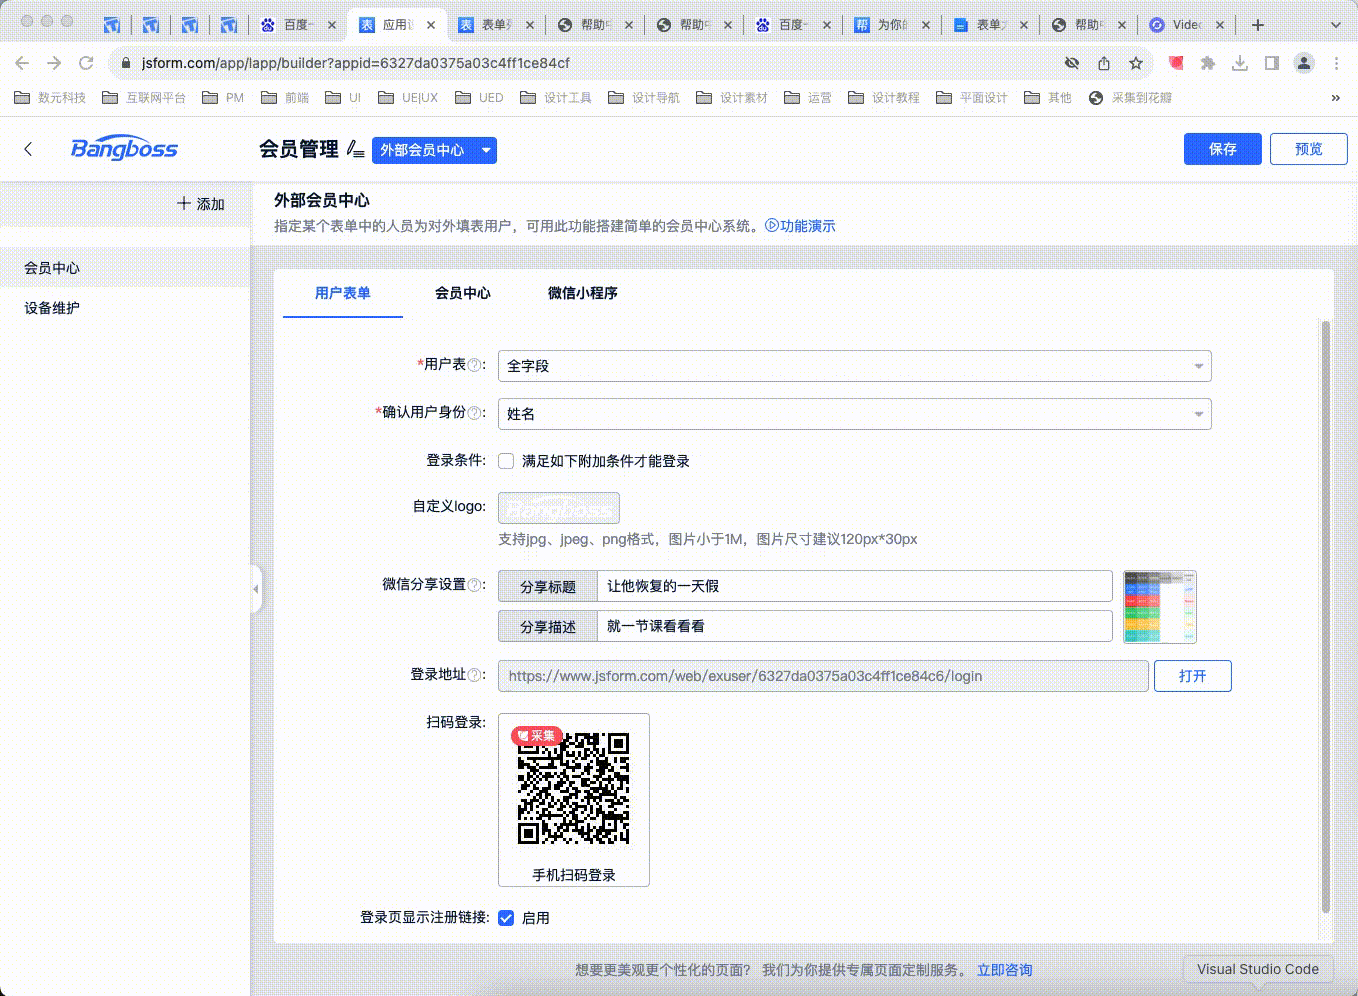Click the edit pencil icon next to 会员管理
The height and width of the screenshot is (996, 1358).
[x=355, y=150]
